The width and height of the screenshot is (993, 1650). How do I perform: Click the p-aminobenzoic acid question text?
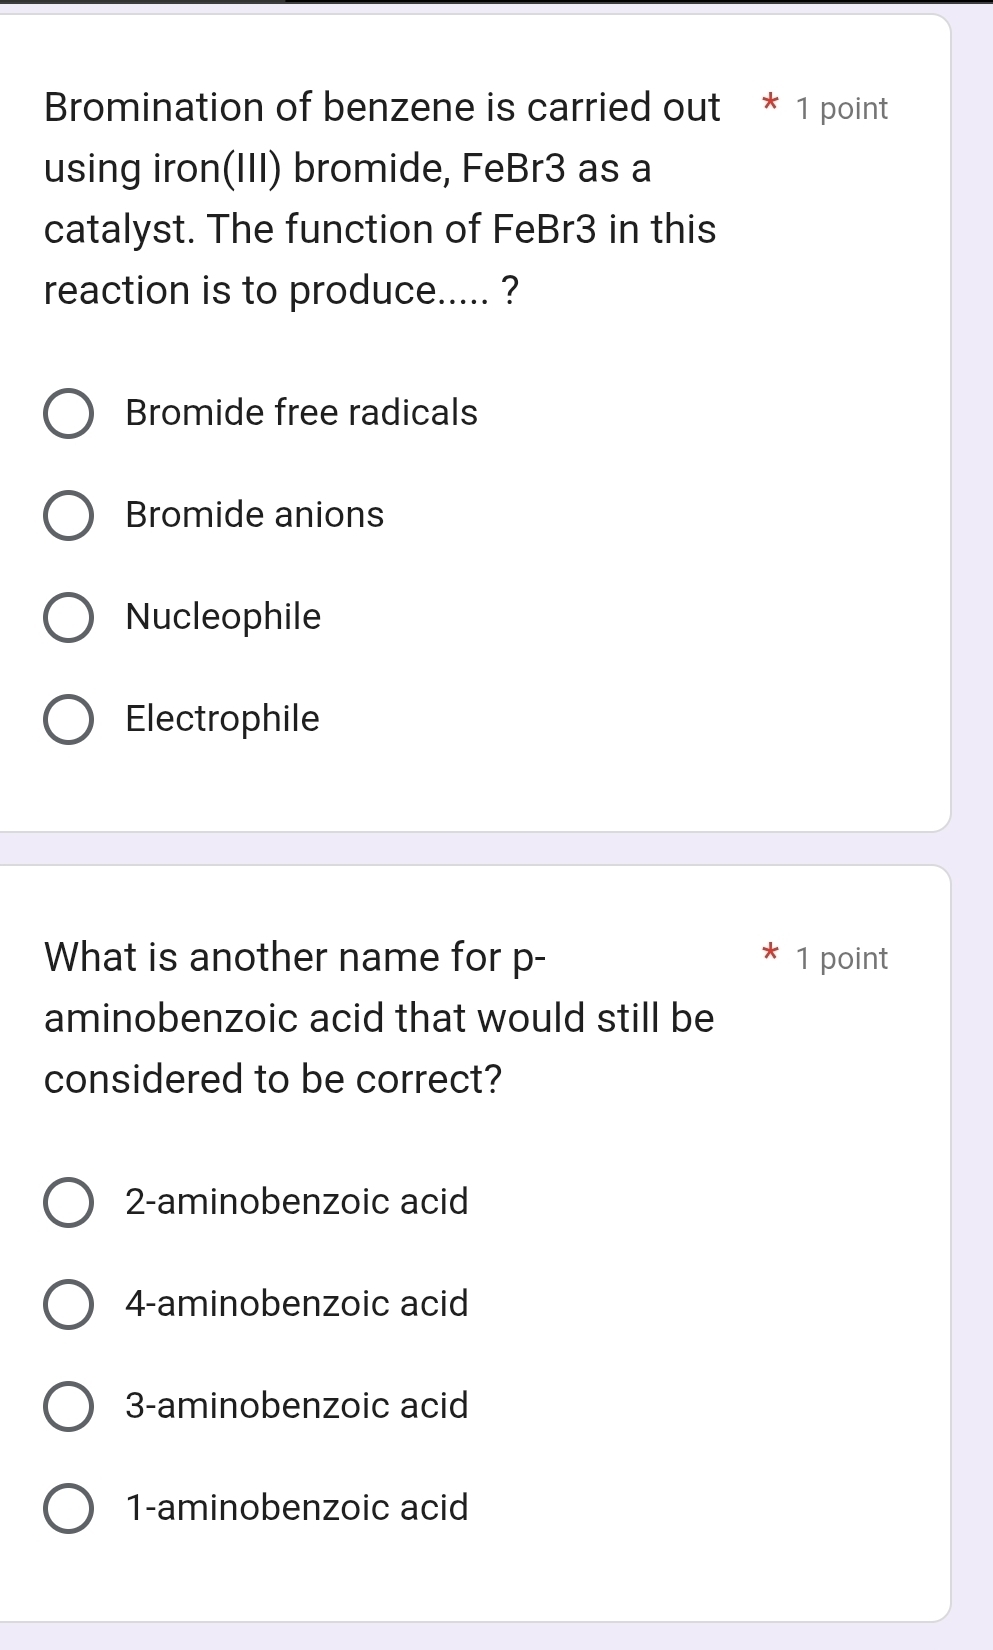pos(379,1018)
